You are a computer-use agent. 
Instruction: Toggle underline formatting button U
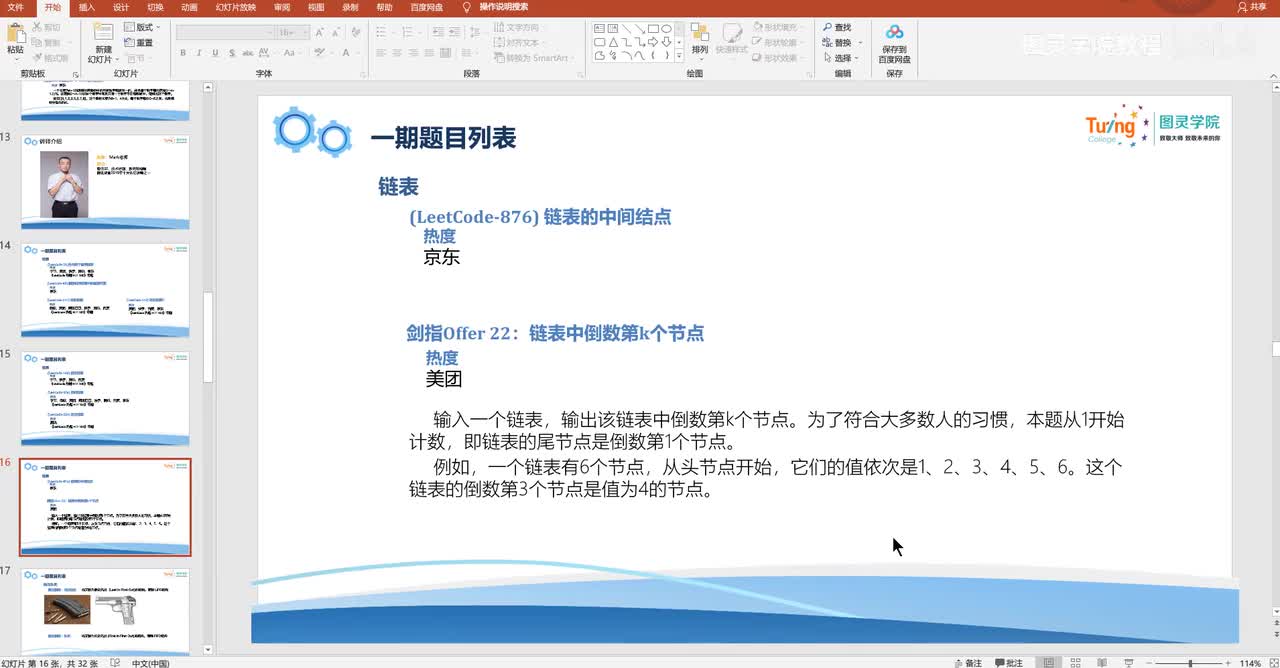pos(215,53)
